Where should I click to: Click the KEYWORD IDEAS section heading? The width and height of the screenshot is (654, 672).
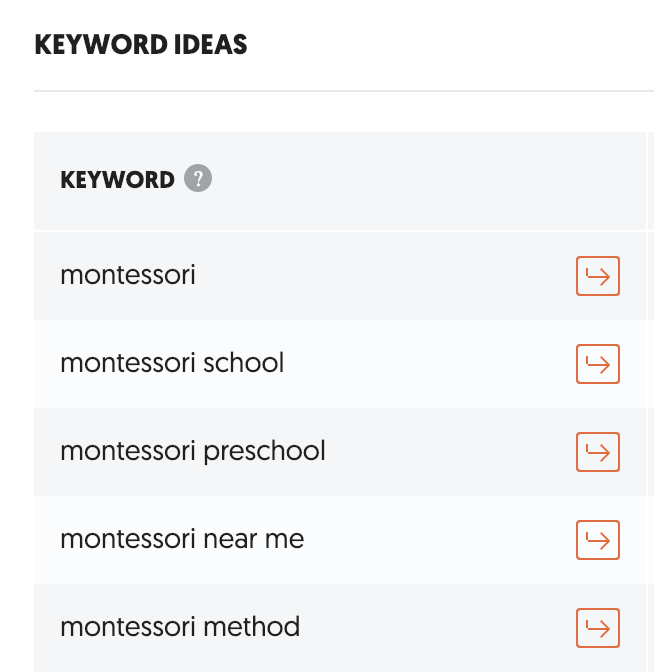[141, 45]
